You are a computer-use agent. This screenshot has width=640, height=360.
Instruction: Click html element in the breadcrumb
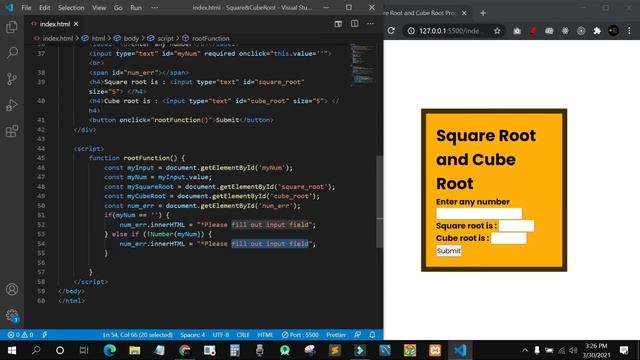pyautogui.click(x=98, y=38)
